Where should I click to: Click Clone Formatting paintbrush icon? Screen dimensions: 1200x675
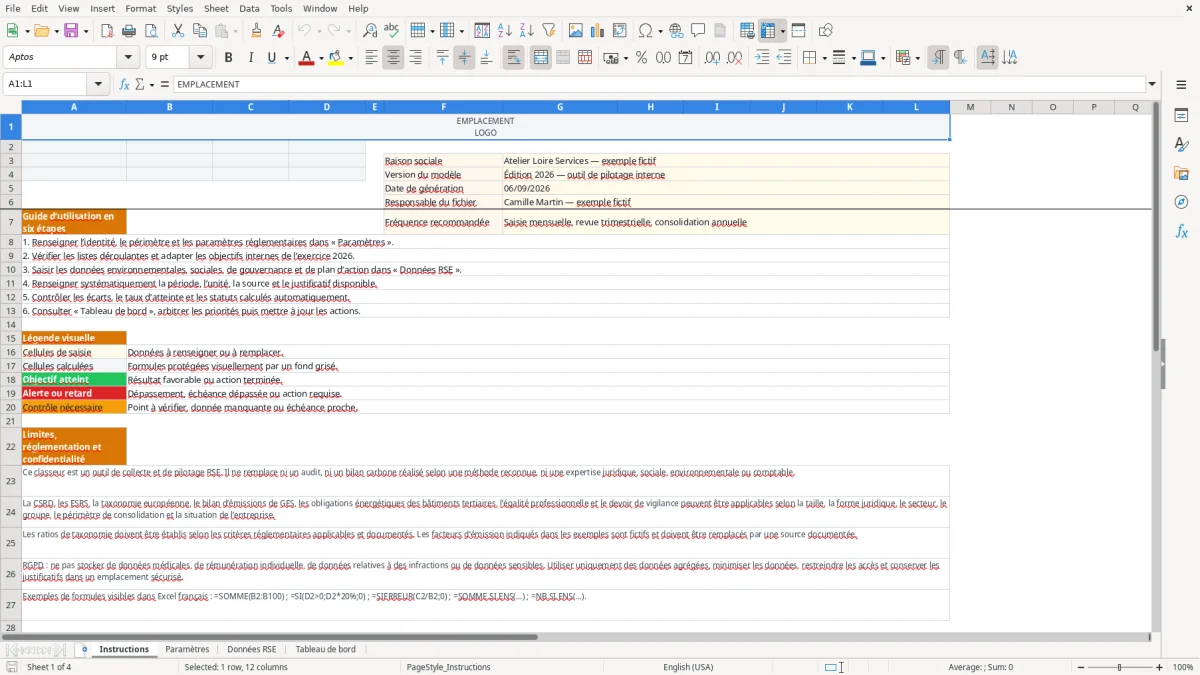pos(256,31)
